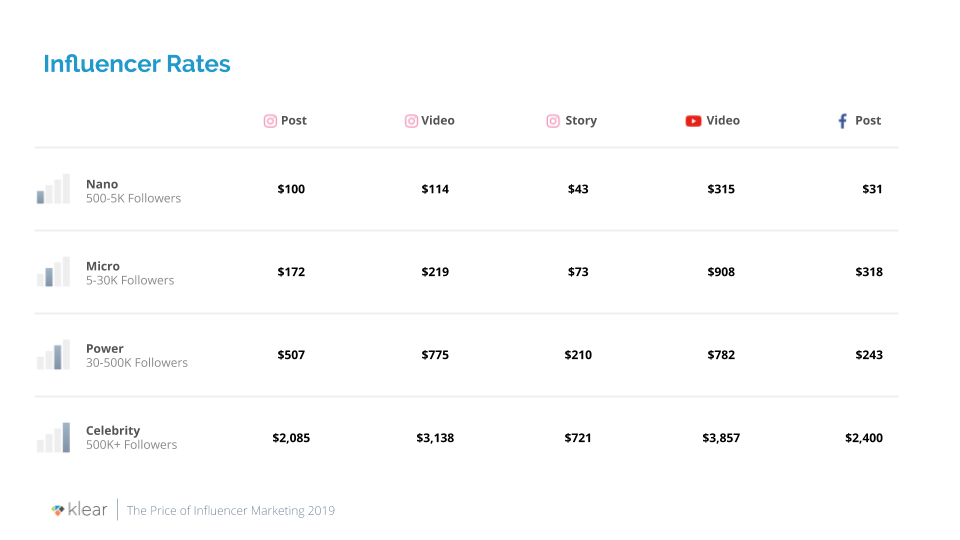960x540 pixels.
Task: Click the Power tier bar-chart icon
Action: [x=54, y=355]
